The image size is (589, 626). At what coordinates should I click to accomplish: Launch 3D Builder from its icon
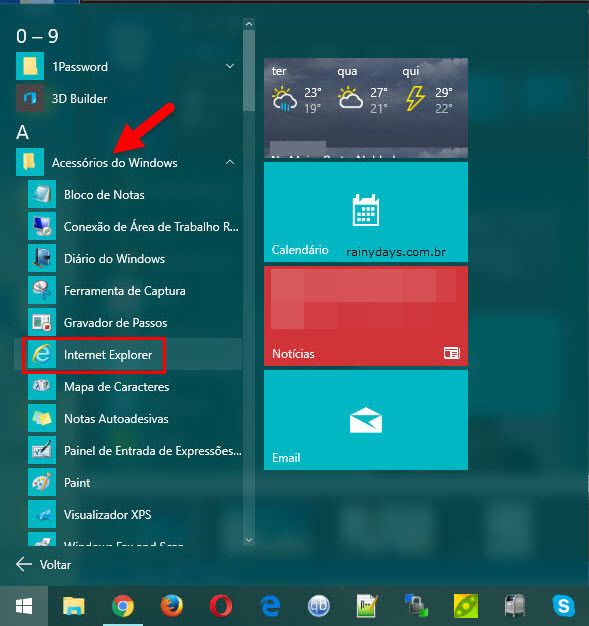(x=30, y=98)
